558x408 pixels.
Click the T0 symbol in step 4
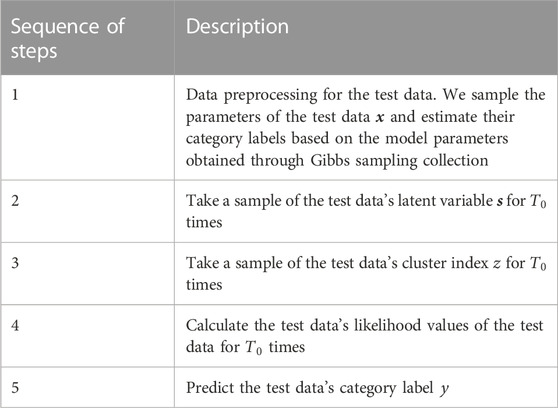click(254, 347)
